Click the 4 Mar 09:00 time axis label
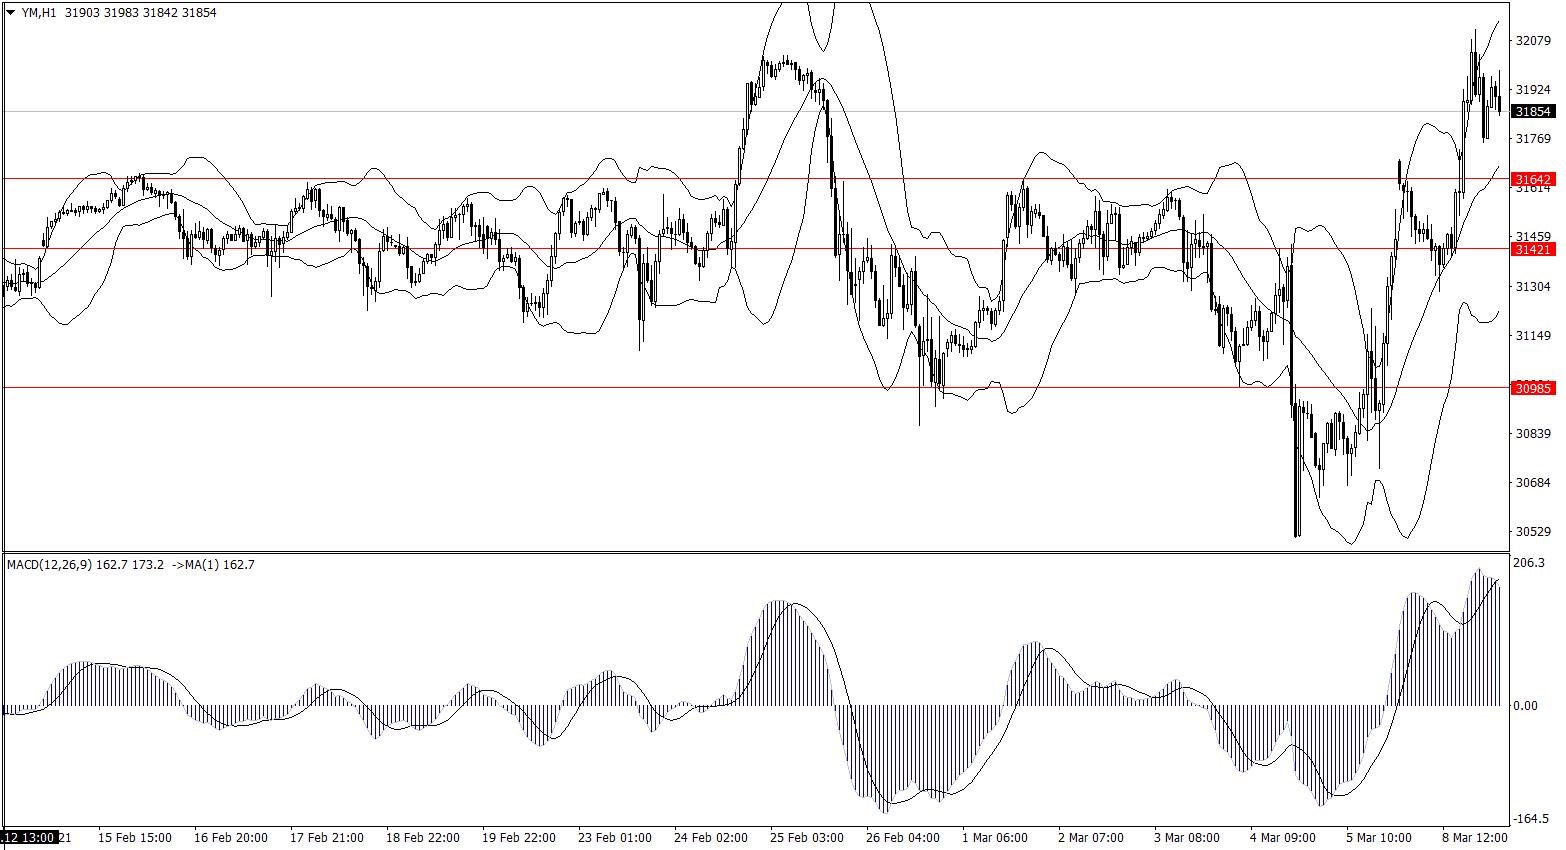Viewport: 1566px width, 850px height. pos(1282,838)
